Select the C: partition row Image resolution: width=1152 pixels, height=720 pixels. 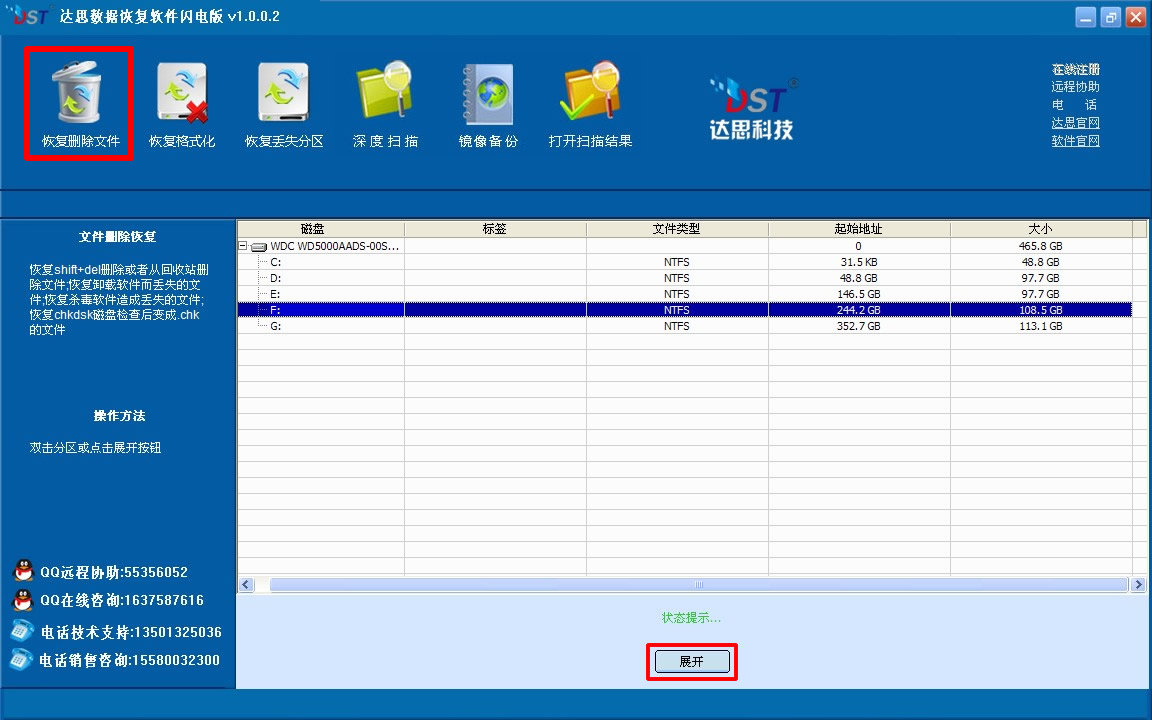coord(684,262)
